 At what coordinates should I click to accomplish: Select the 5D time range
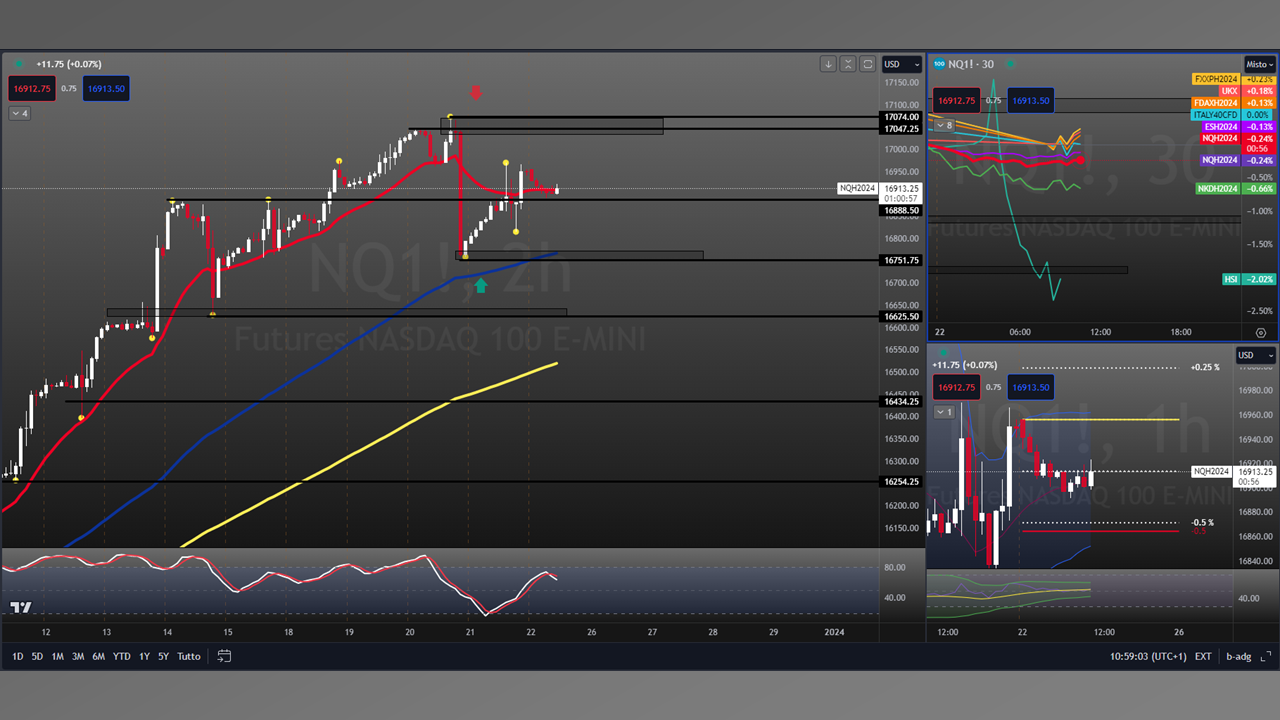[37, 656]
